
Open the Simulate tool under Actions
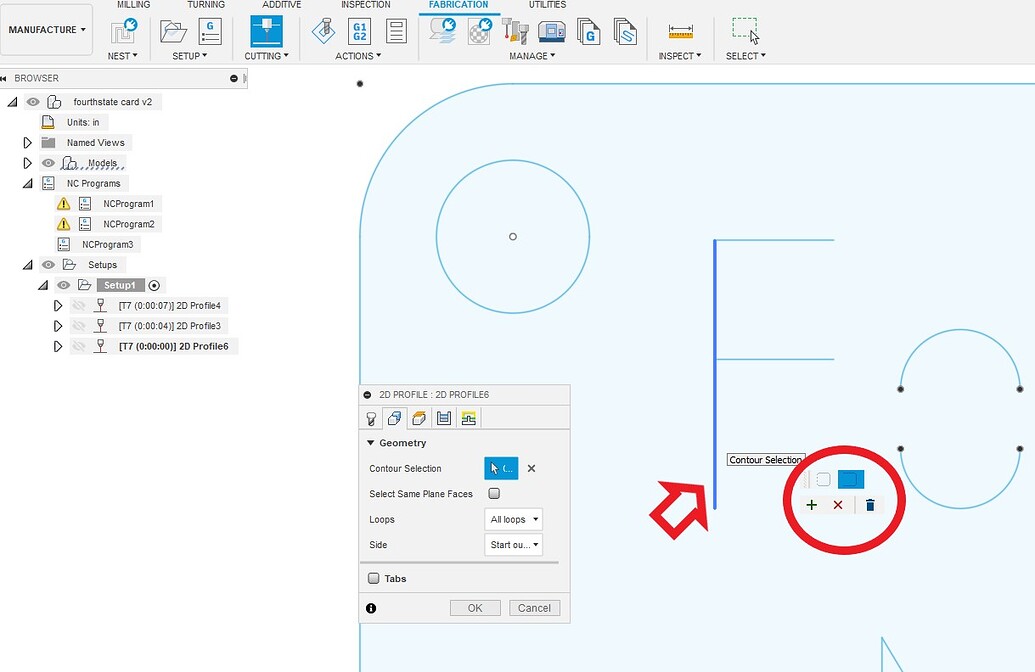click(x=322, y=33)
